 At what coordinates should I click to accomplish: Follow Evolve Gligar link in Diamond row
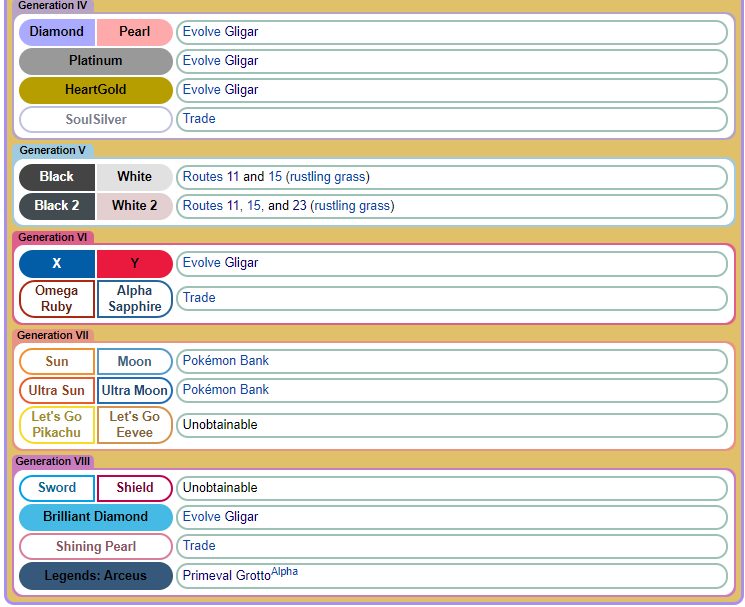[220, 32]
